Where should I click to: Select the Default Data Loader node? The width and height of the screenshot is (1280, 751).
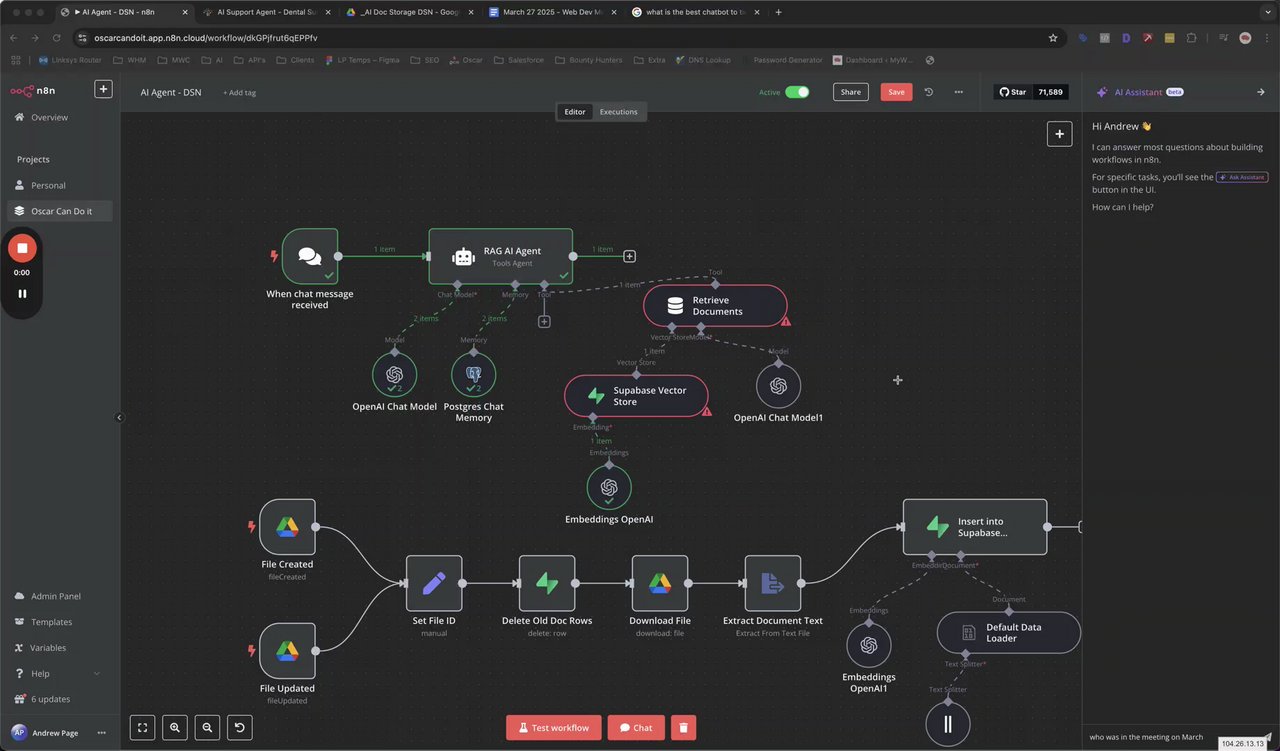tap(1009, 633)
